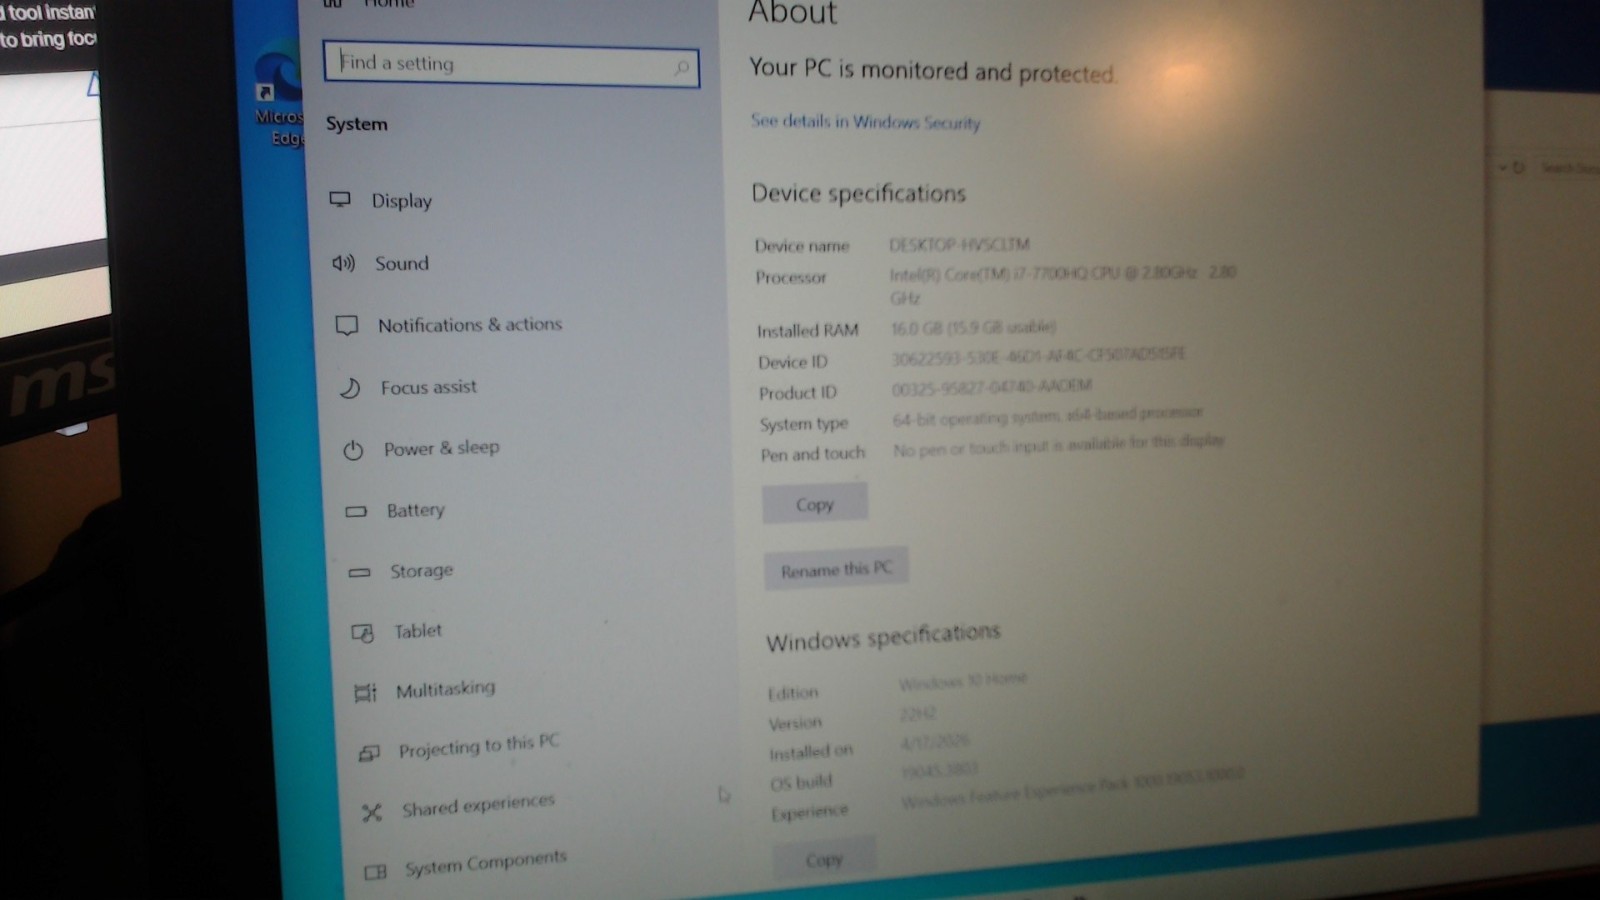Viewport: 1600px width, 900px height.
Task: Go to Focus assist settings
Action: pyautogui.click(x=429, y=387)
